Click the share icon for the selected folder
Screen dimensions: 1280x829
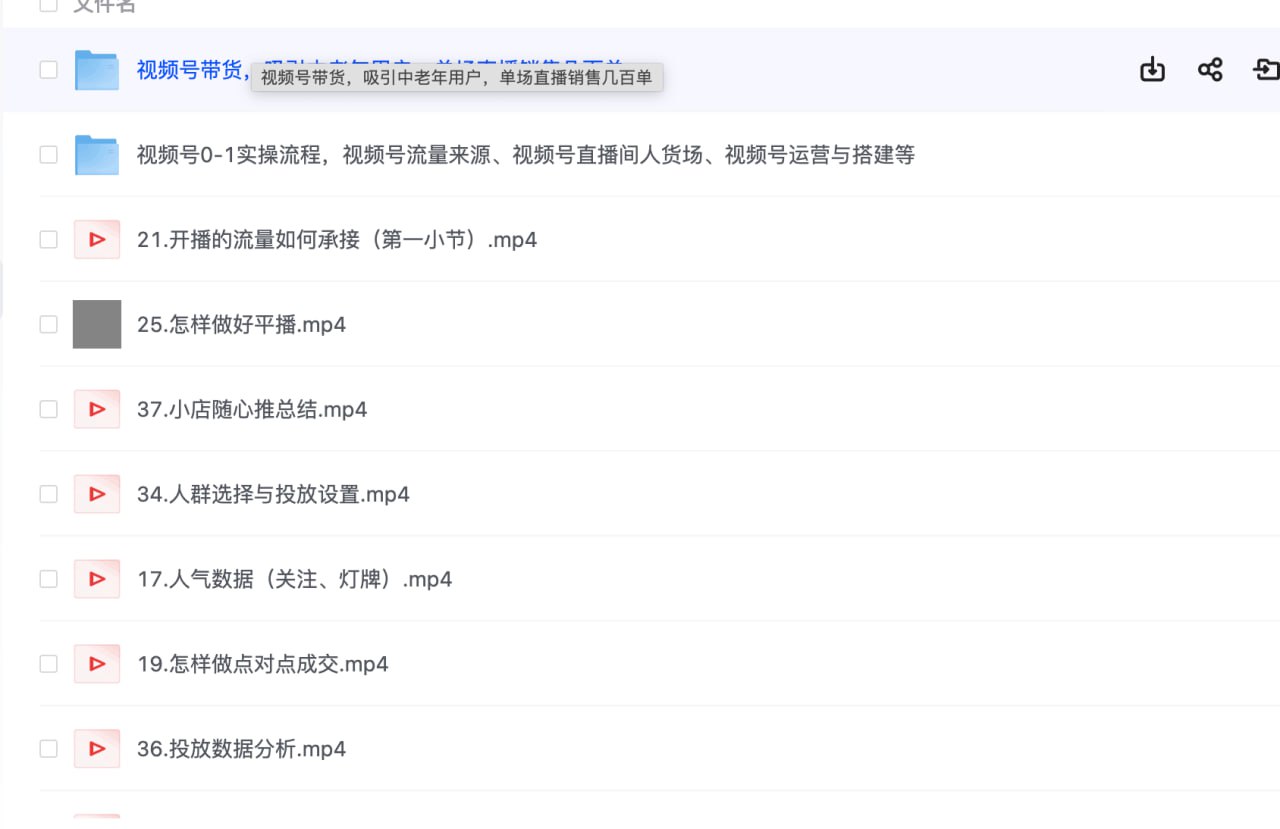pos(1209,70)
